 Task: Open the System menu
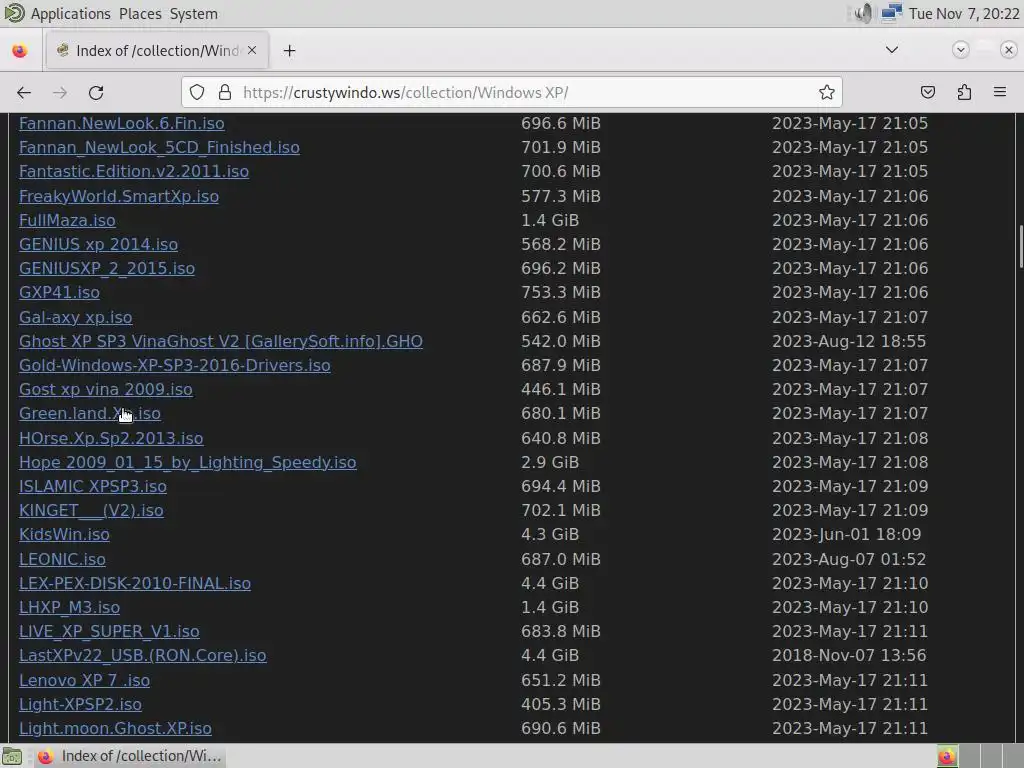[x=193, y=14]
